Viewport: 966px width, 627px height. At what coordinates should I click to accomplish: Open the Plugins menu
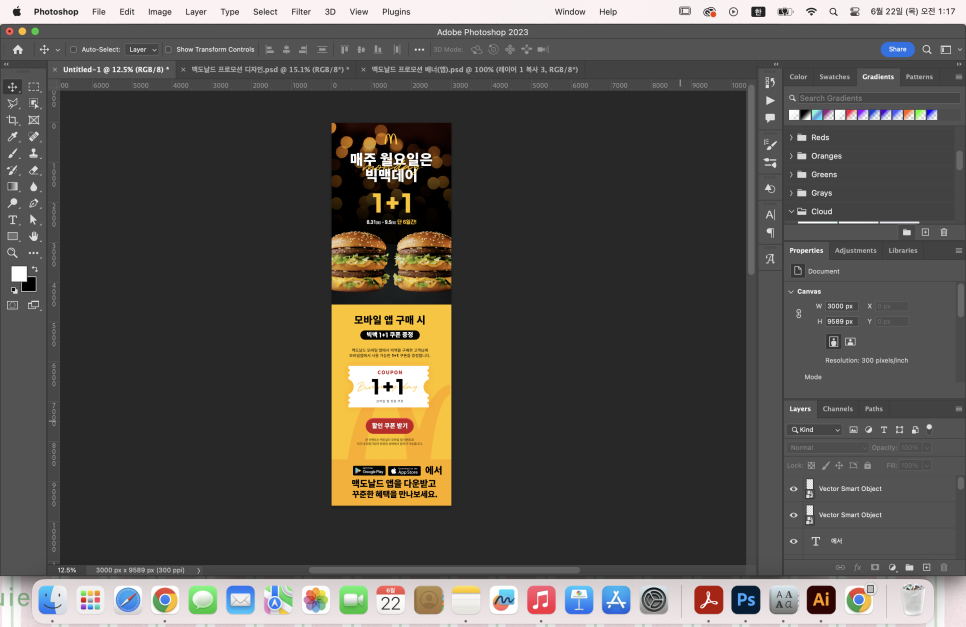pyautogui.click(x=396, y=12)
